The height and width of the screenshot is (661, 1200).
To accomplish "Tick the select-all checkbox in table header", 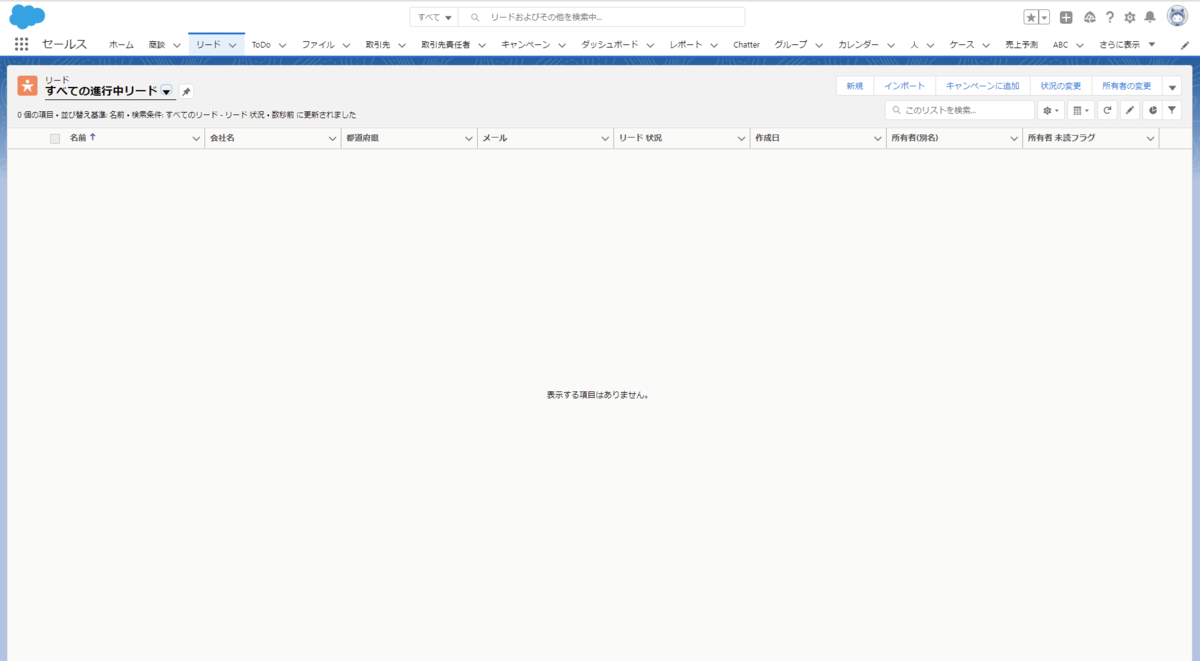I will [x=55, y=138].
